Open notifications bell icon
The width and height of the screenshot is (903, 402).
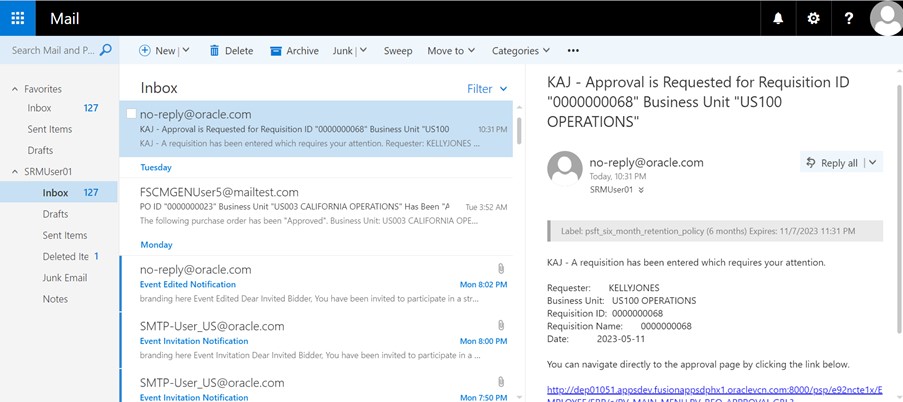pos(778,18)
